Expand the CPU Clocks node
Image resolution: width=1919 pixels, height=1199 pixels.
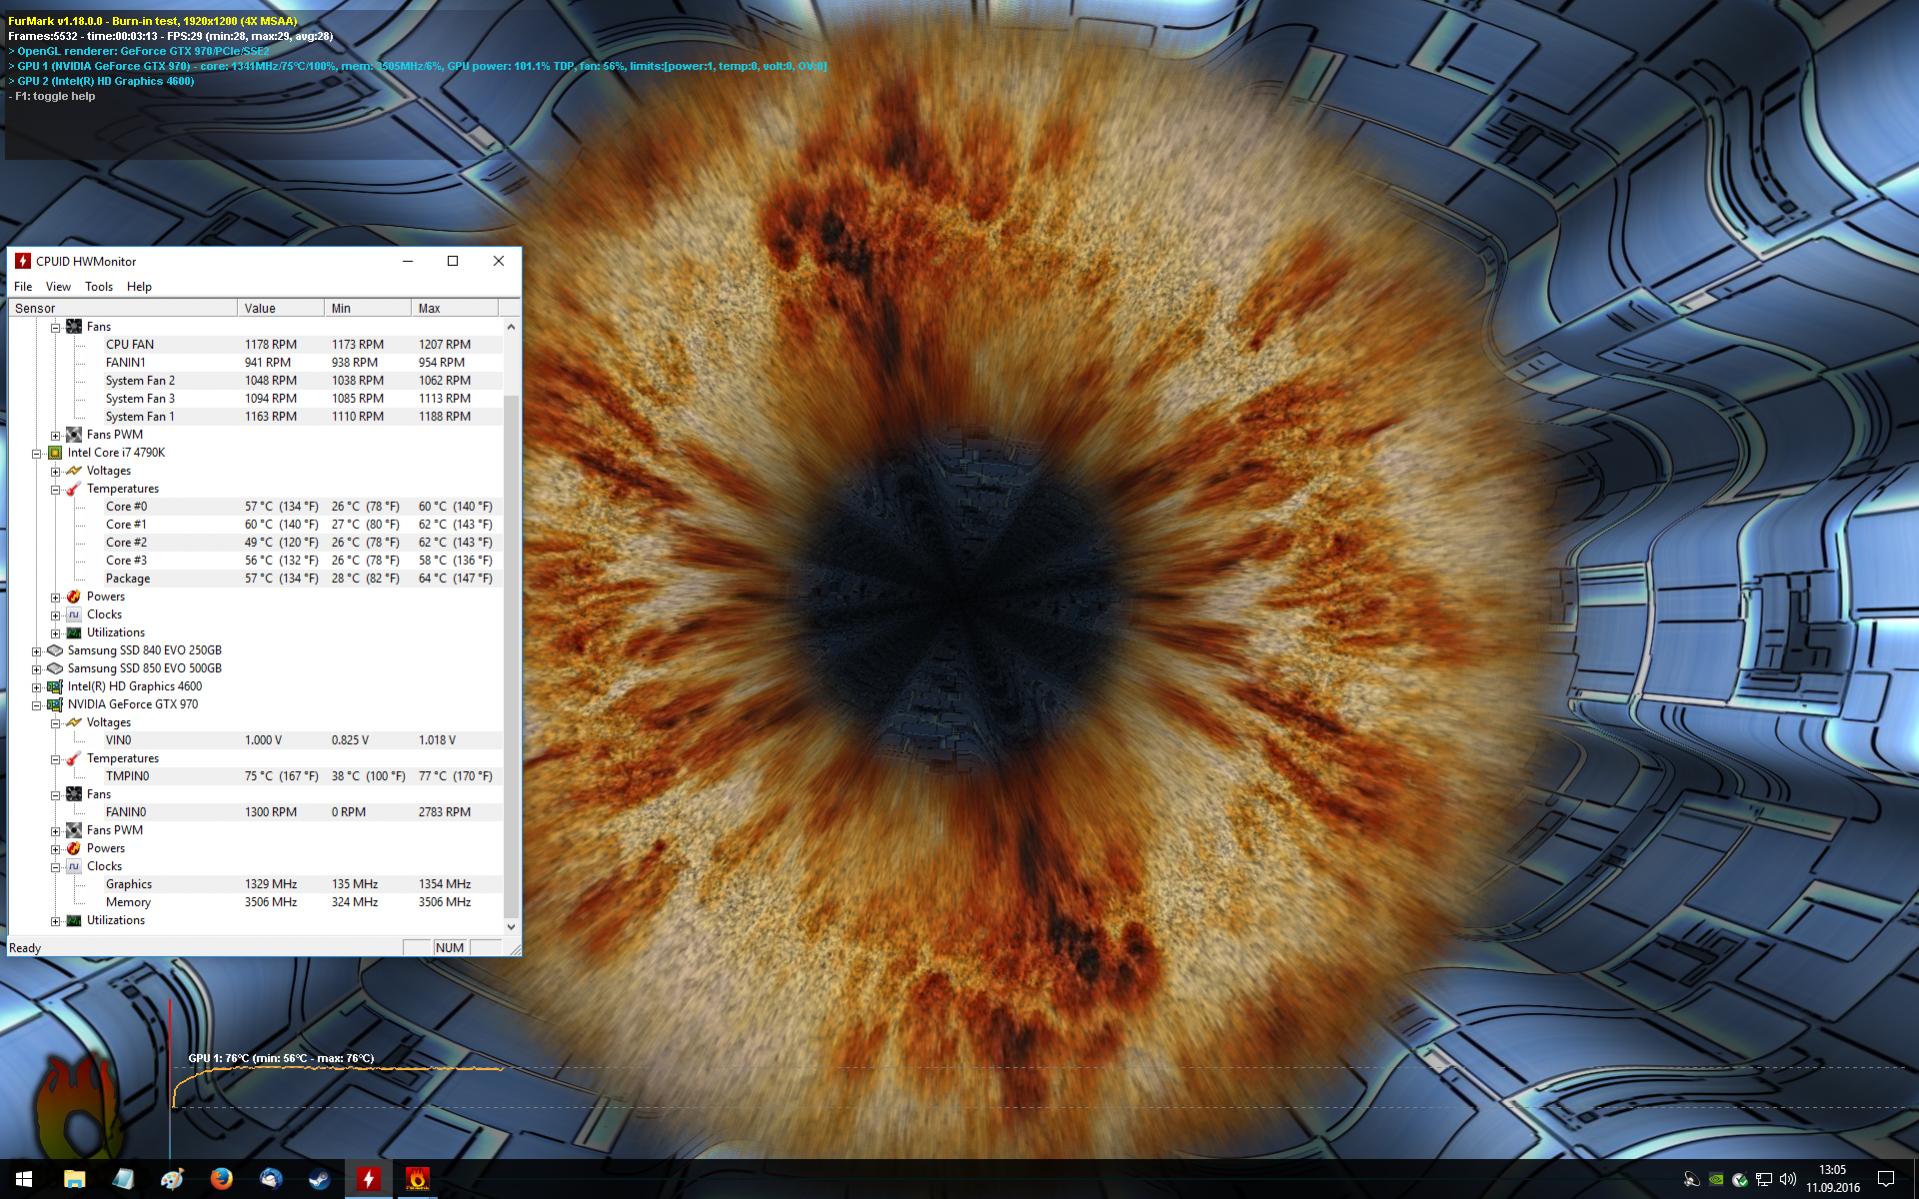[x=56, y=615]
